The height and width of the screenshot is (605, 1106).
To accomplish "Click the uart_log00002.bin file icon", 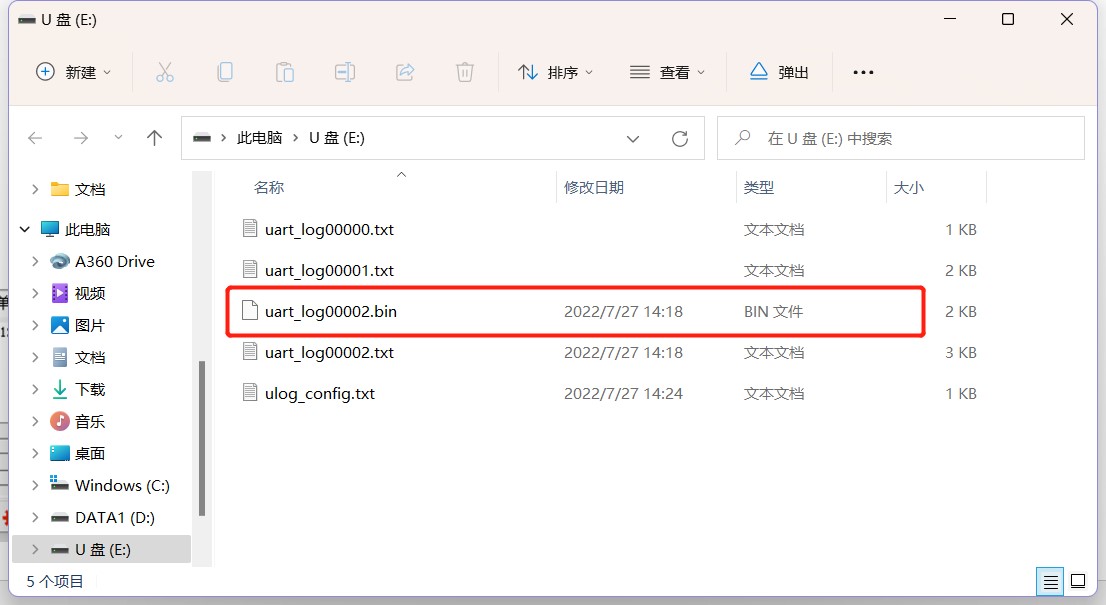I will click(x=250, y=310).
